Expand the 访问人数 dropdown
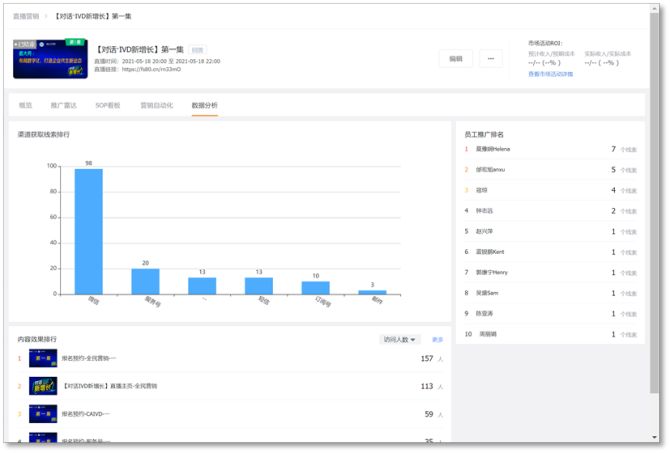Viewport: 670px width, 453px height. pyautogui.click(x=400, y=340)
